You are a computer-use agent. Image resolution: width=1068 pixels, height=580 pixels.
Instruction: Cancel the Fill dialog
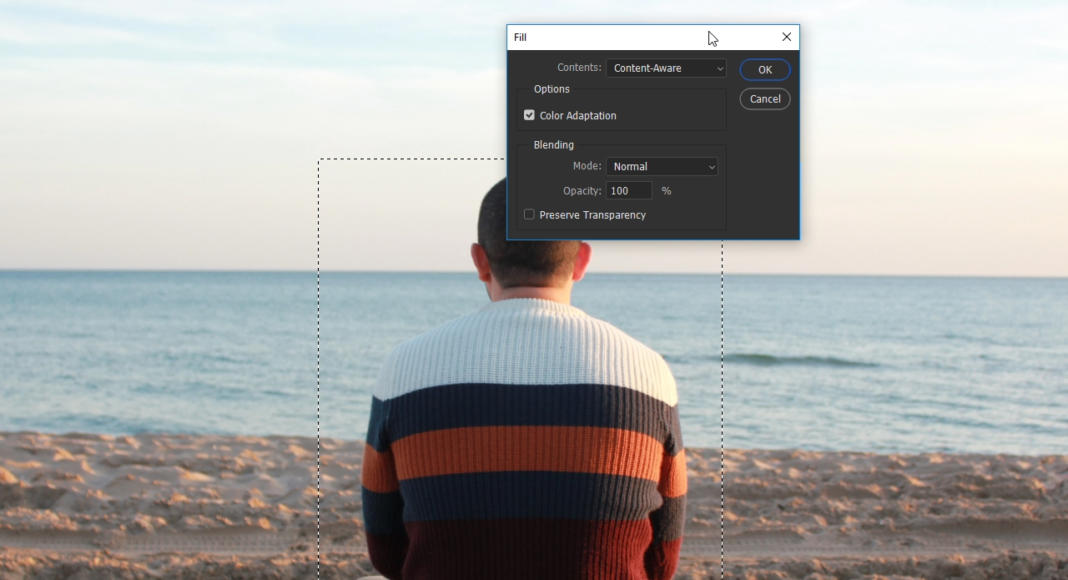765,99
